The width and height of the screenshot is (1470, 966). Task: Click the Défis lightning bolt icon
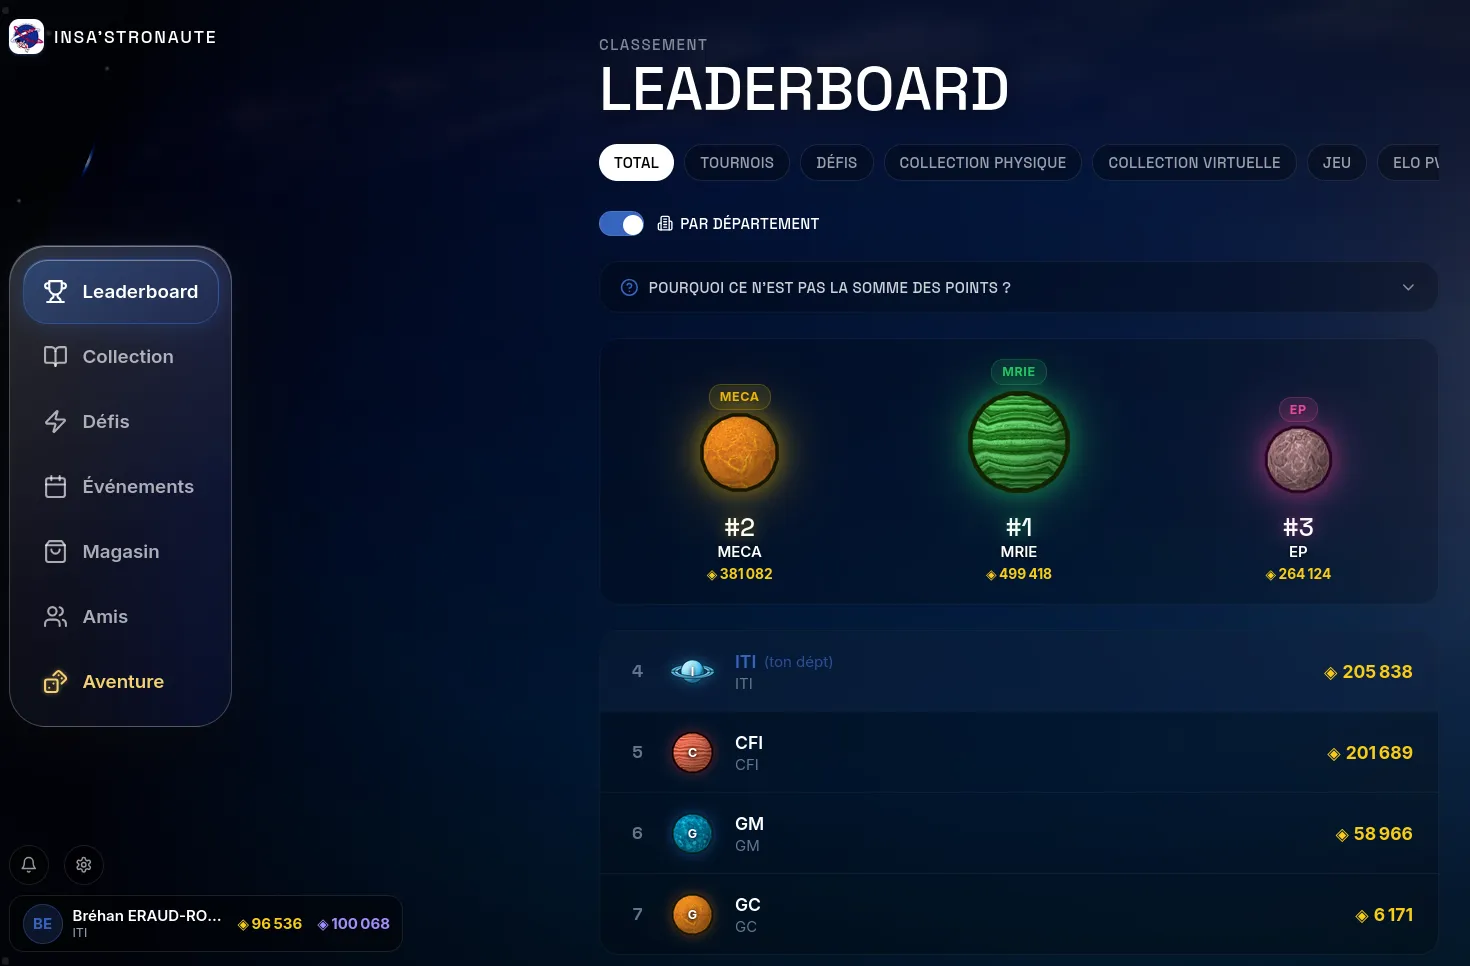pyautogui.click(x=56, y=421)
